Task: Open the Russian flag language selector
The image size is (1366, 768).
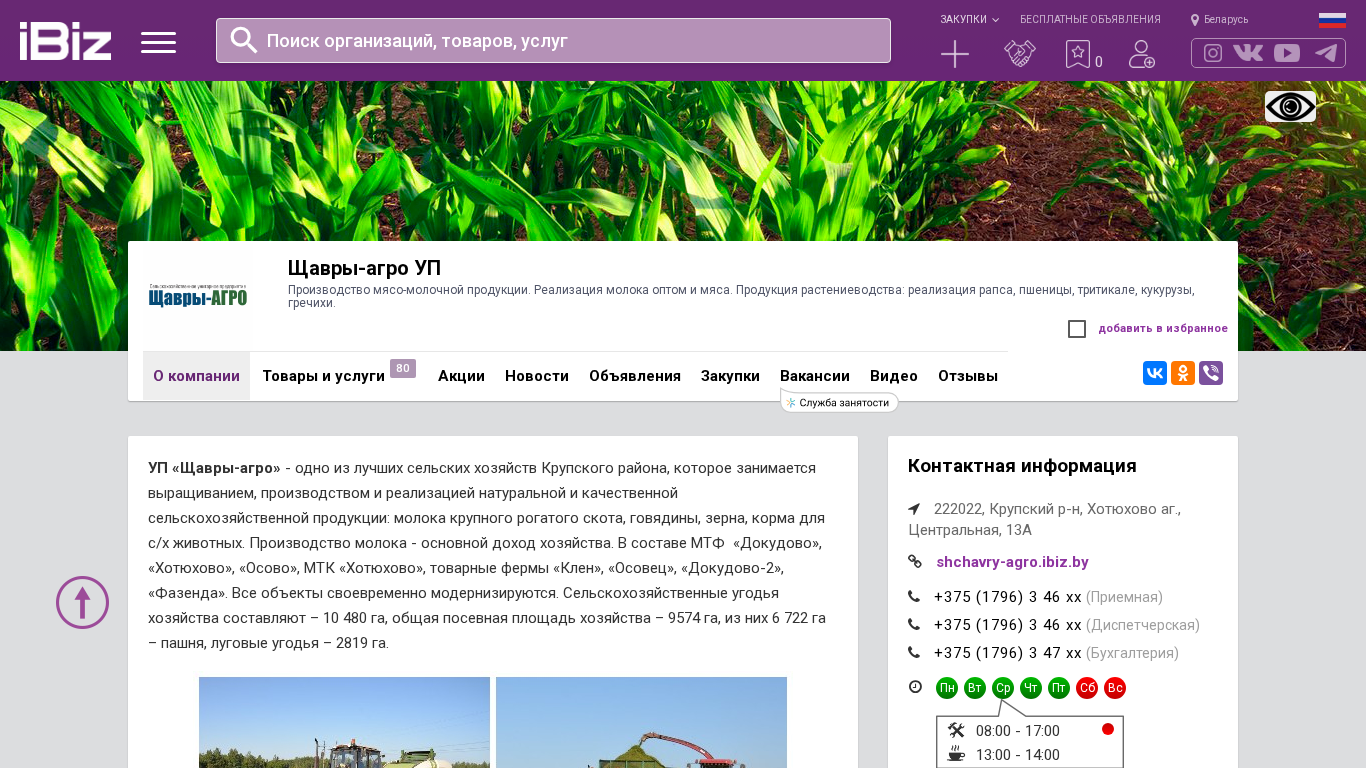Action: [x=1332, y=19]
